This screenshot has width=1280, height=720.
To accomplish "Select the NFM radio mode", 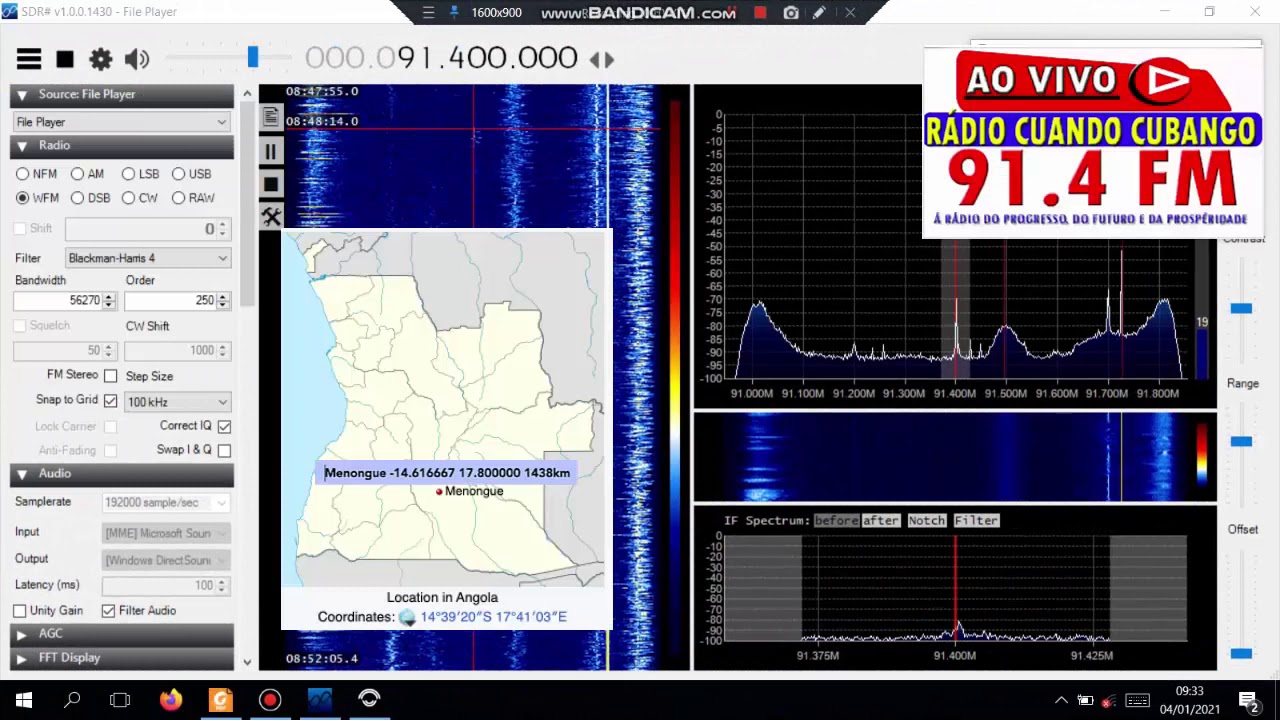I will click(22, 174).
